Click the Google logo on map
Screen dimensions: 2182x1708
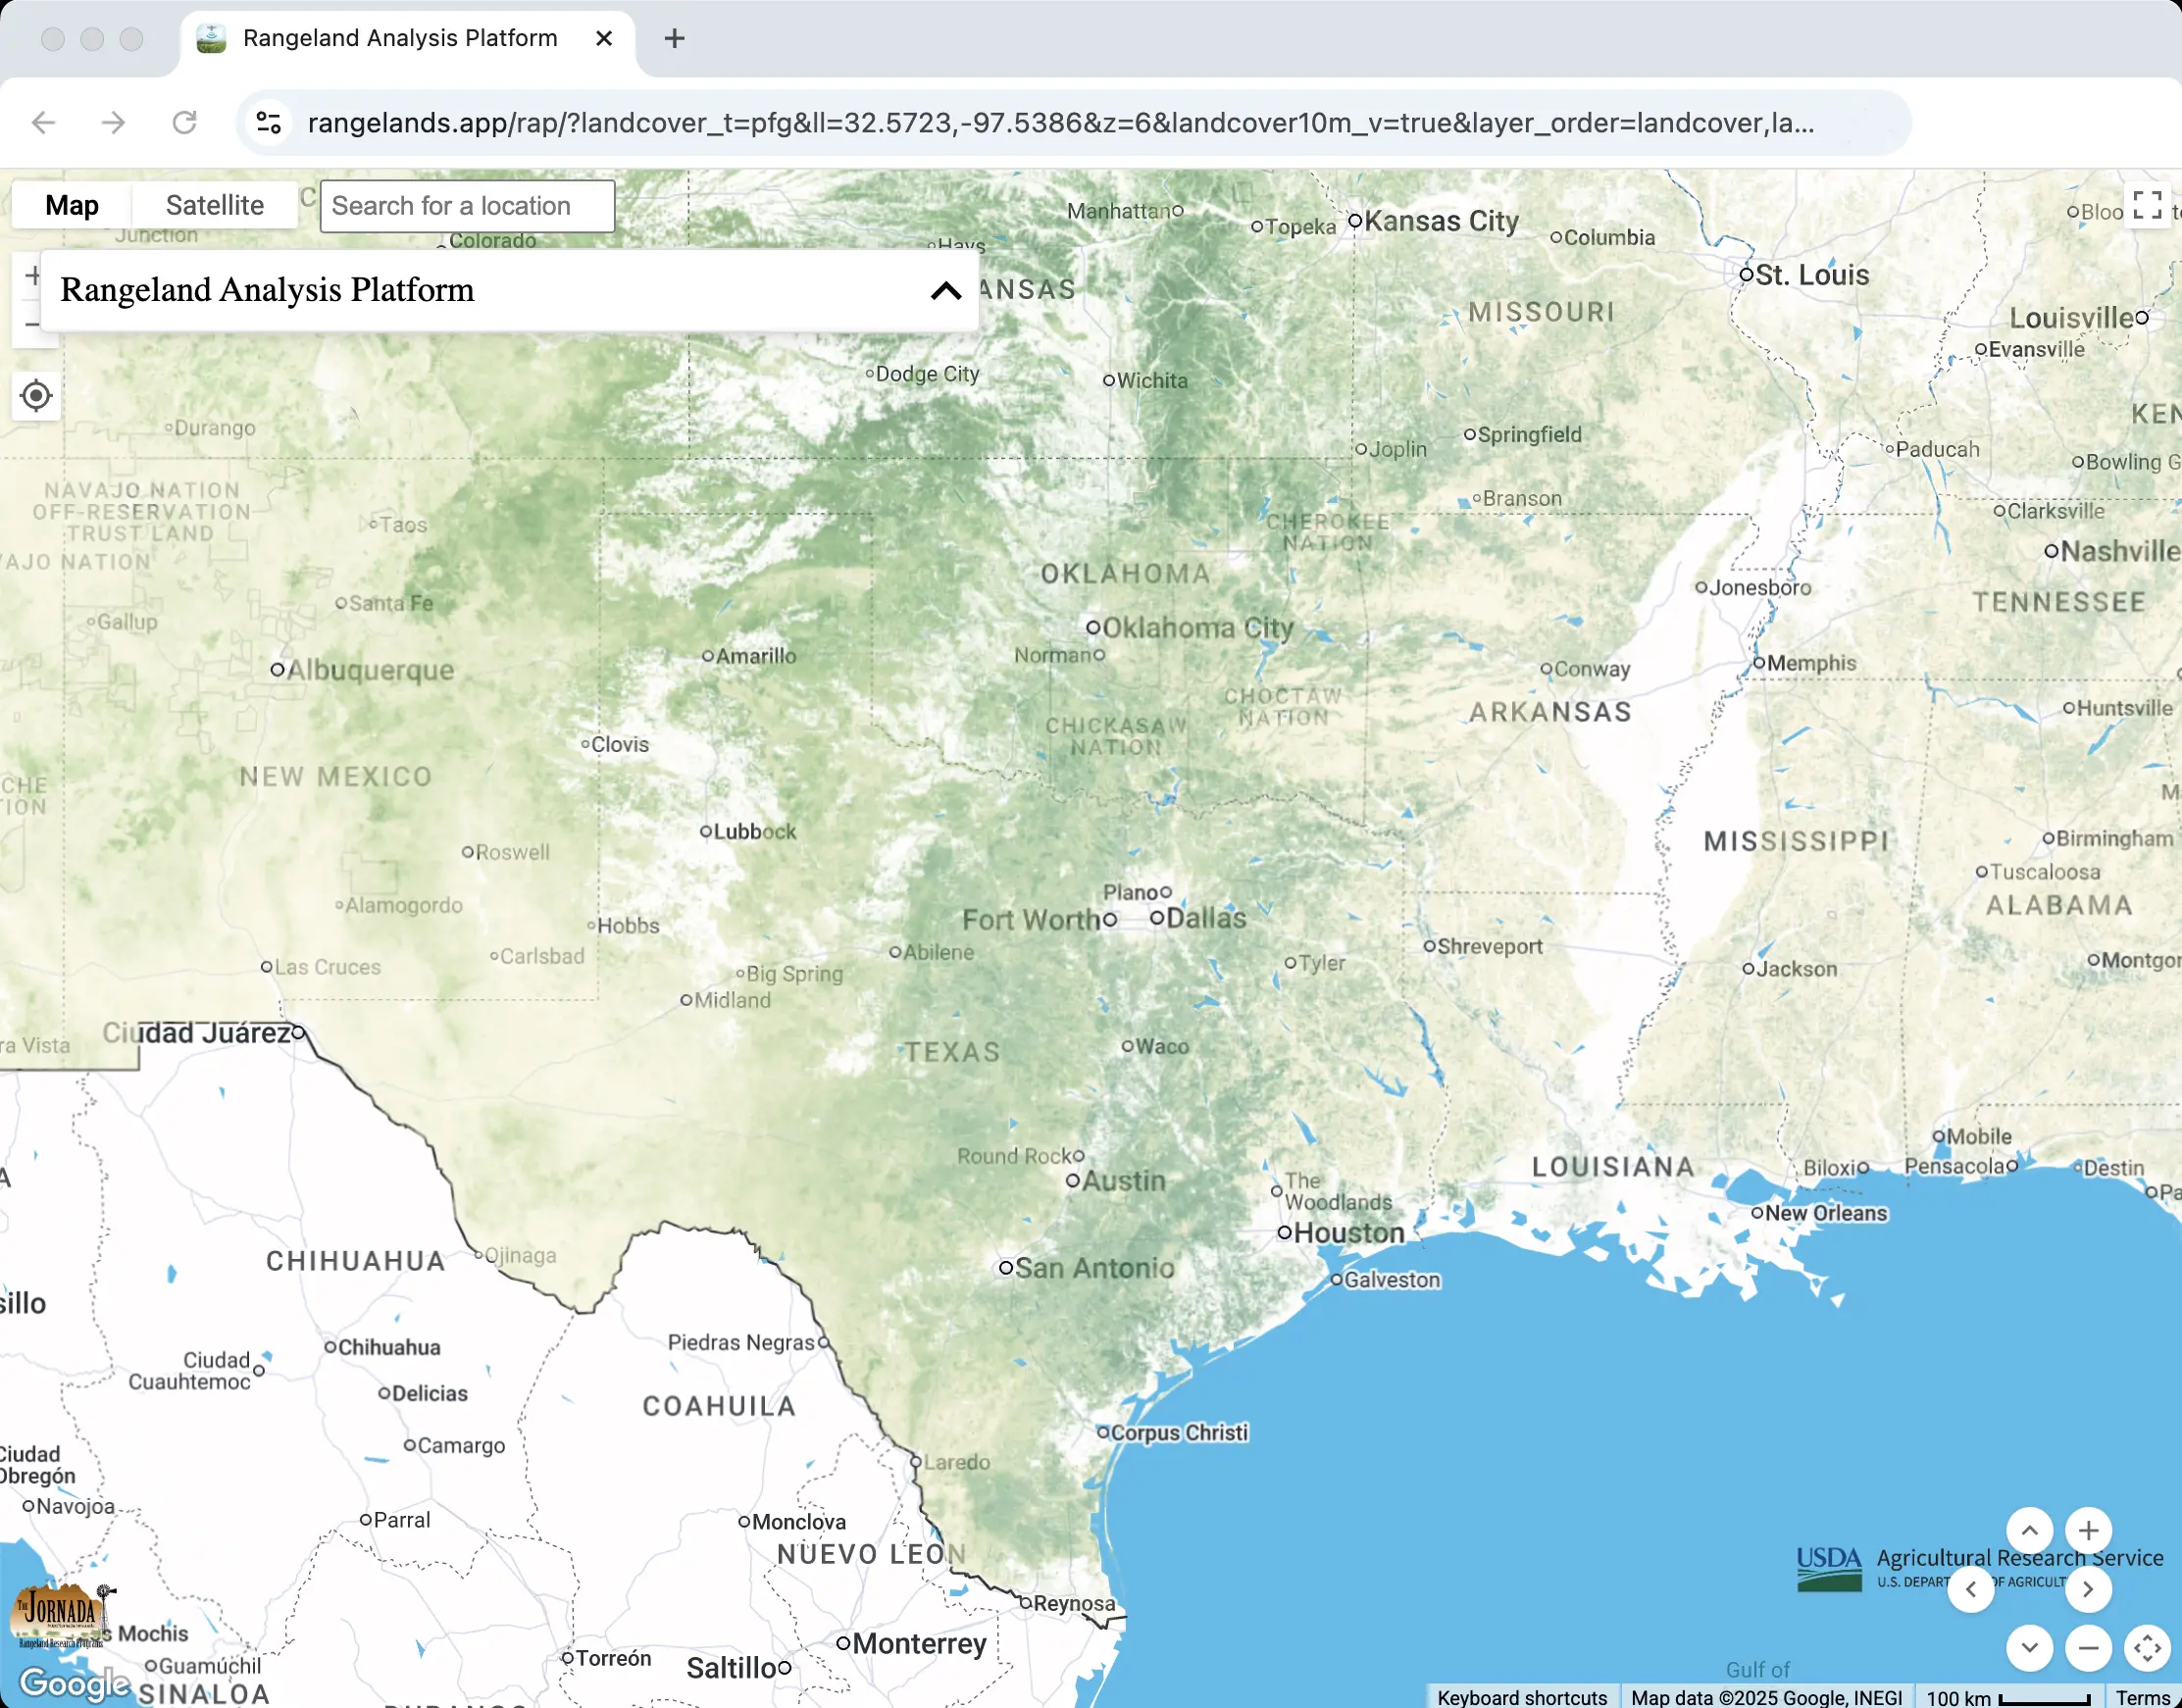pyautogui.click(x=75, y=1683)
